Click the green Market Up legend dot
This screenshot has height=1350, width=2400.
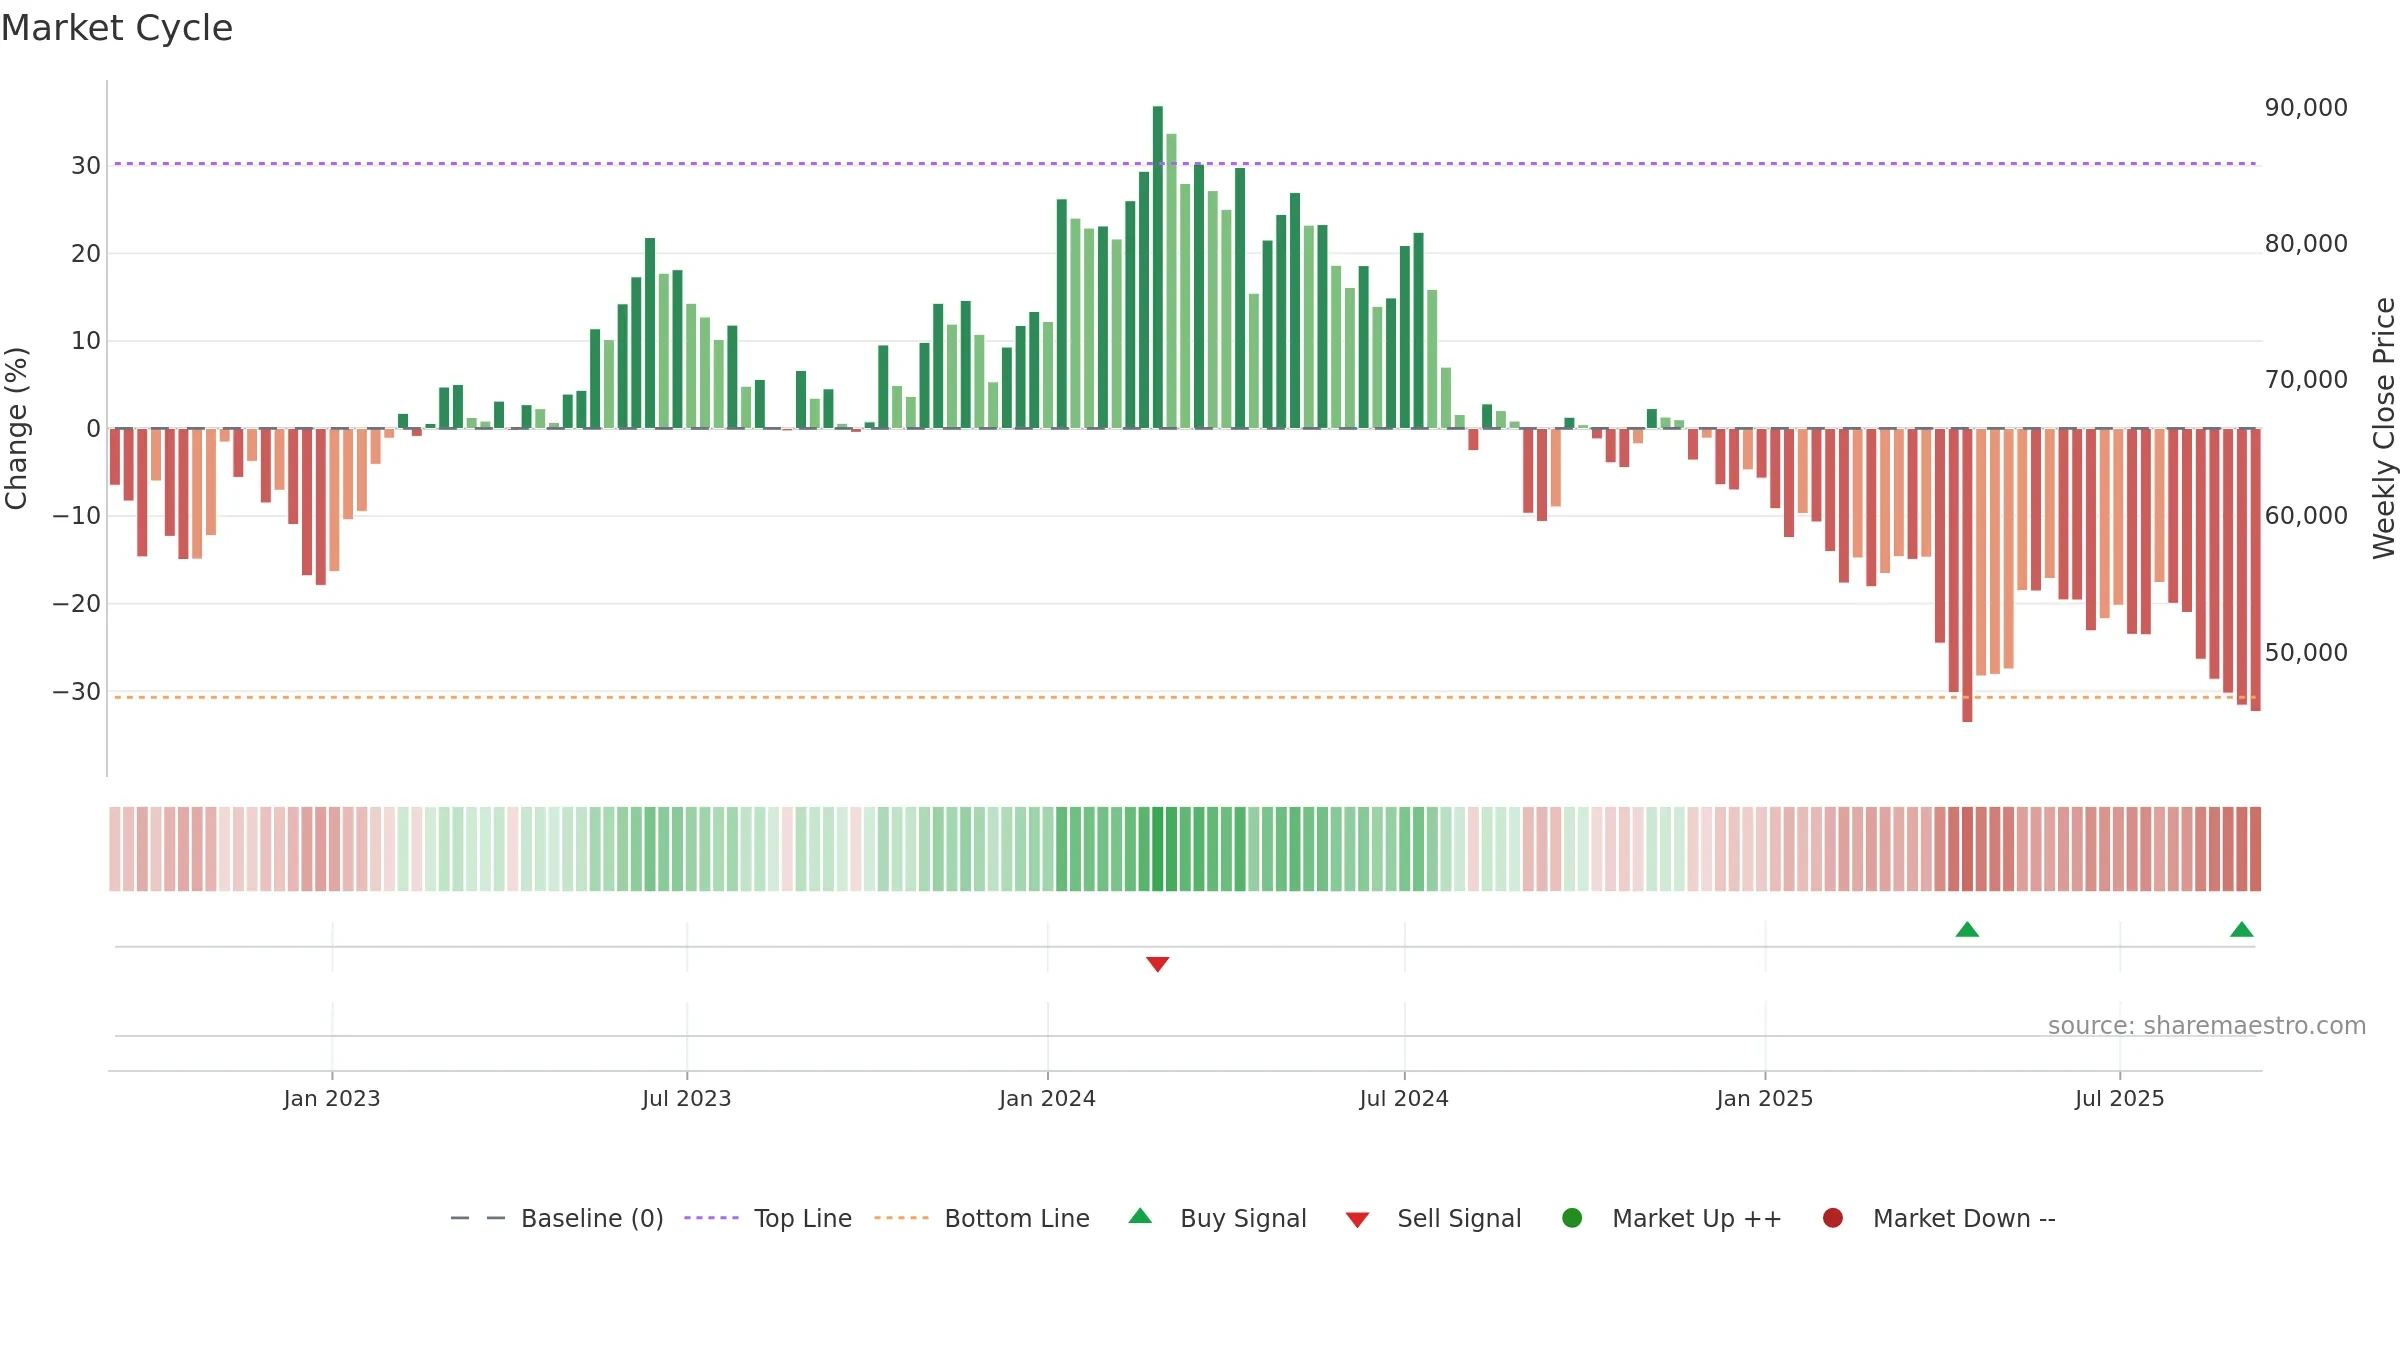(1572, 1218)
